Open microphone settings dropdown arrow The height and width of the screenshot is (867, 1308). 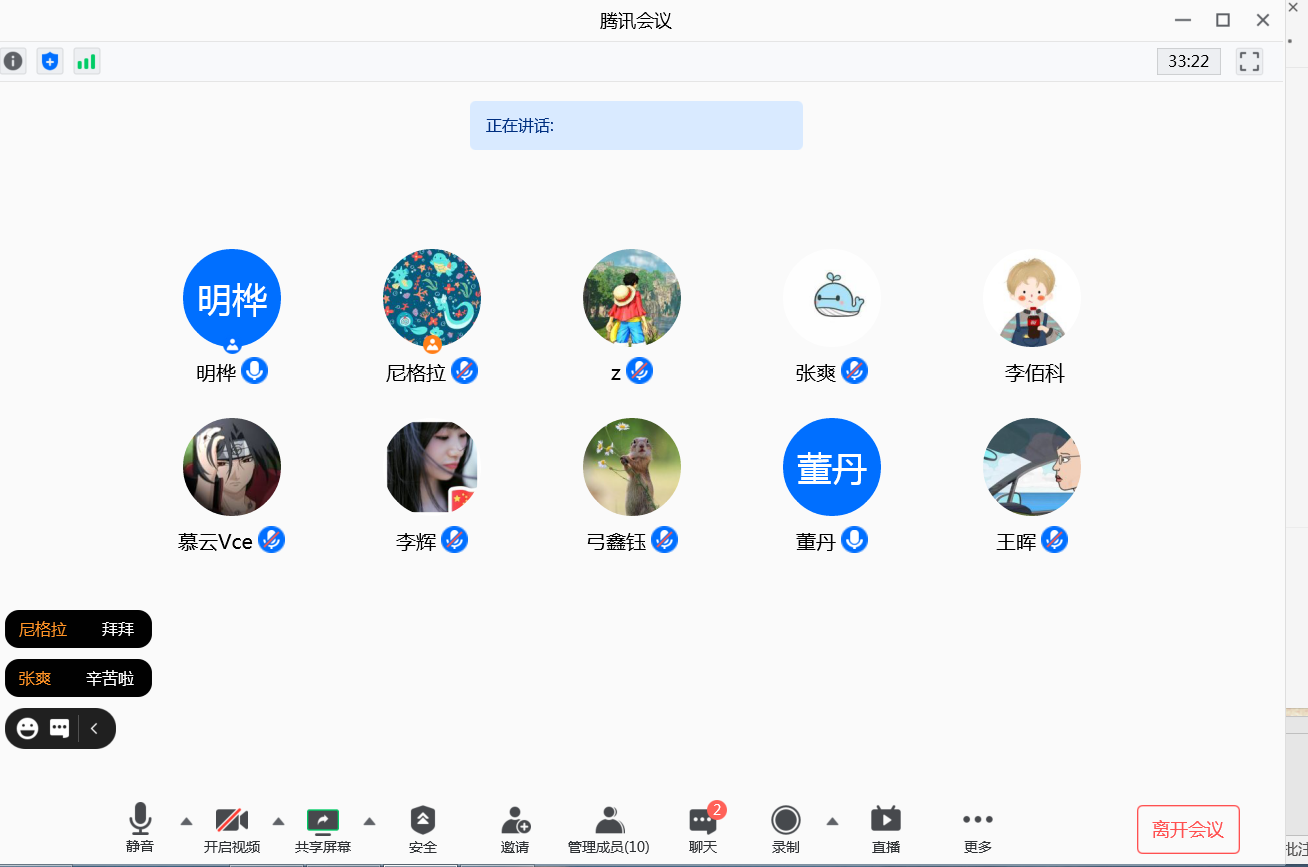click(x=186, y=821)
